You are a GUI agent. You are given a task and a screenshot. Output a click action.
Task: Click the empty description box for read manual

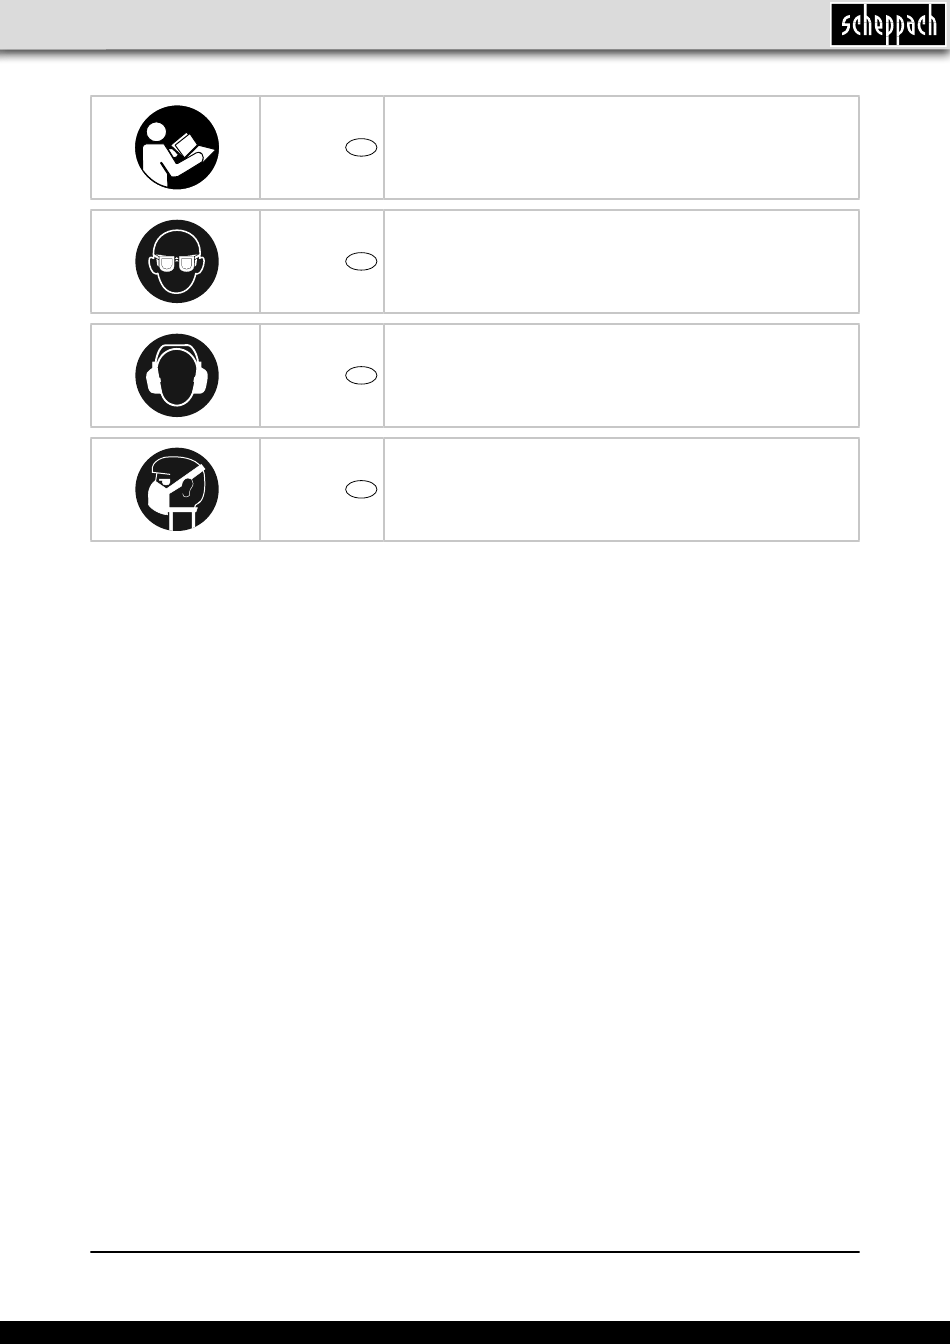[621, 148]
